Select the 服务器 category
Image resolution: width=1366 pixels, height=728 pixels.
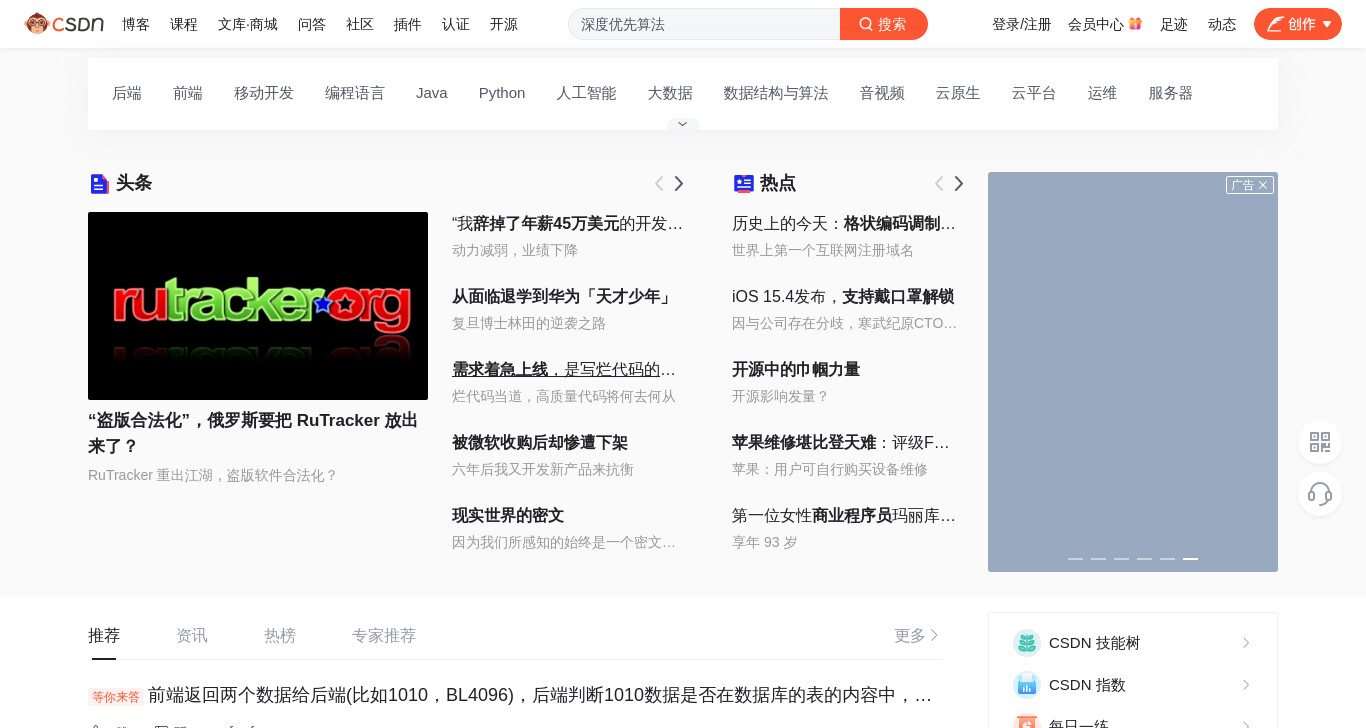1171,93
